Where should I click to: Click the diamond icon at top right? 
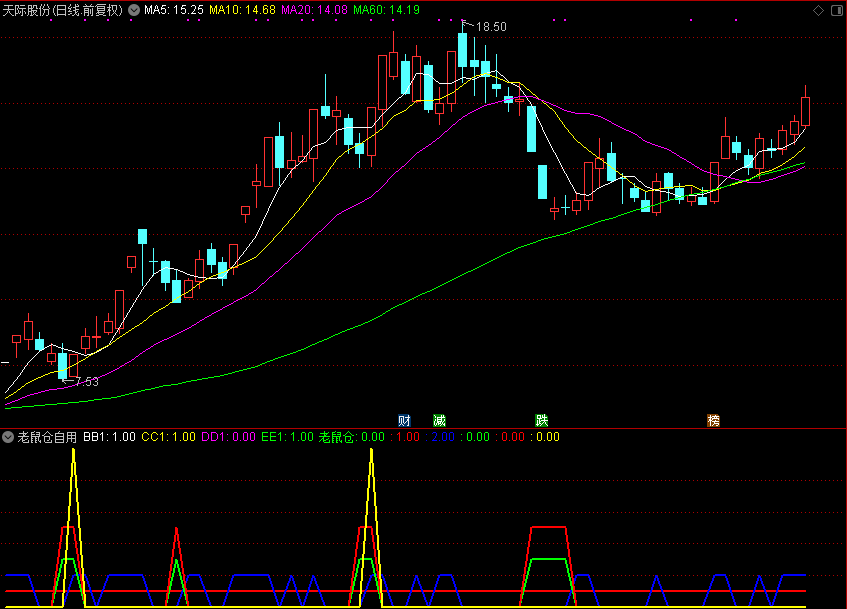click(818, 10)
